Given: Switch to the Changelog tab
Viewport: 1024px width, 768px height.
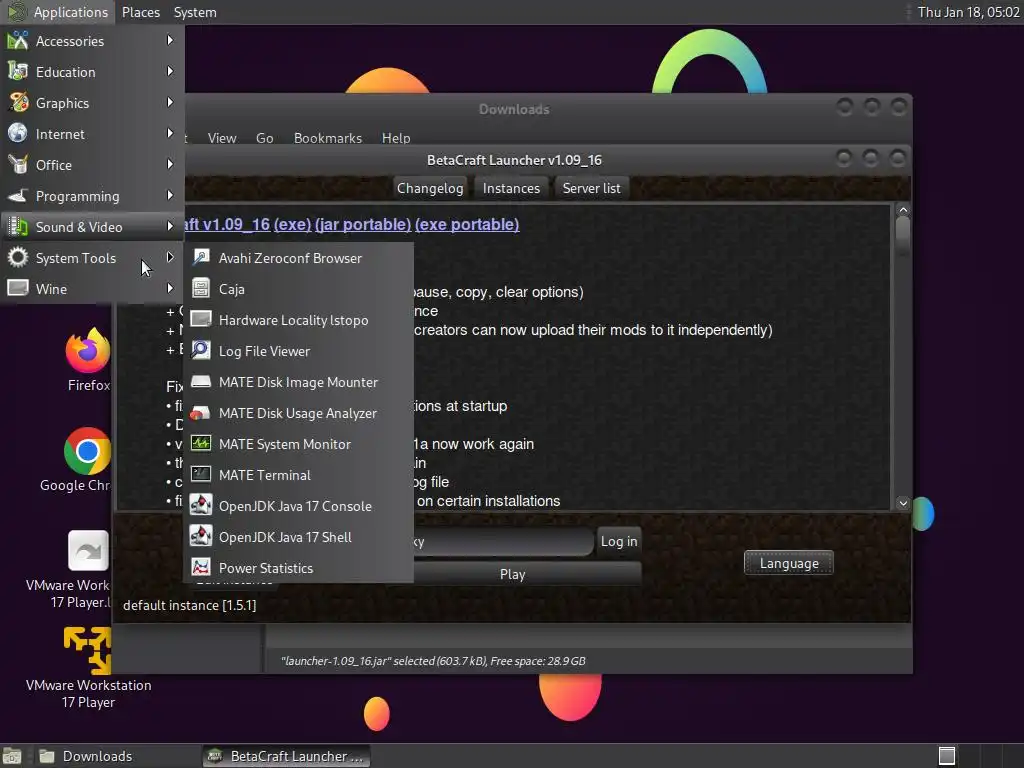Looking at the screenshot, I should click(430, 188).
